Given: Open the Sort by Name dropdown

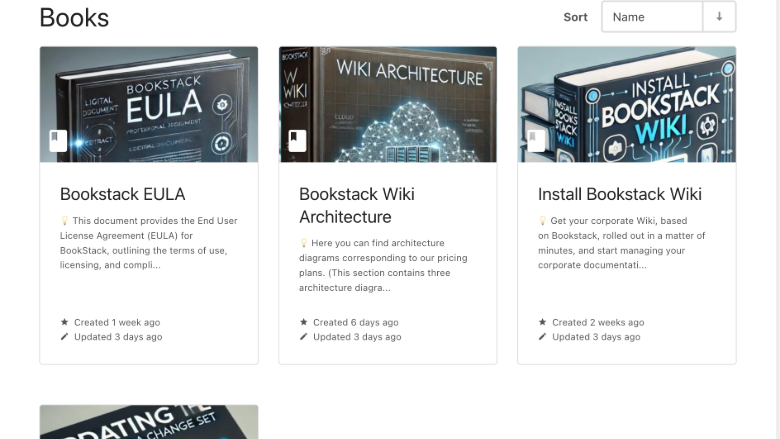Looking at the screenshot, I should point(652,17).
